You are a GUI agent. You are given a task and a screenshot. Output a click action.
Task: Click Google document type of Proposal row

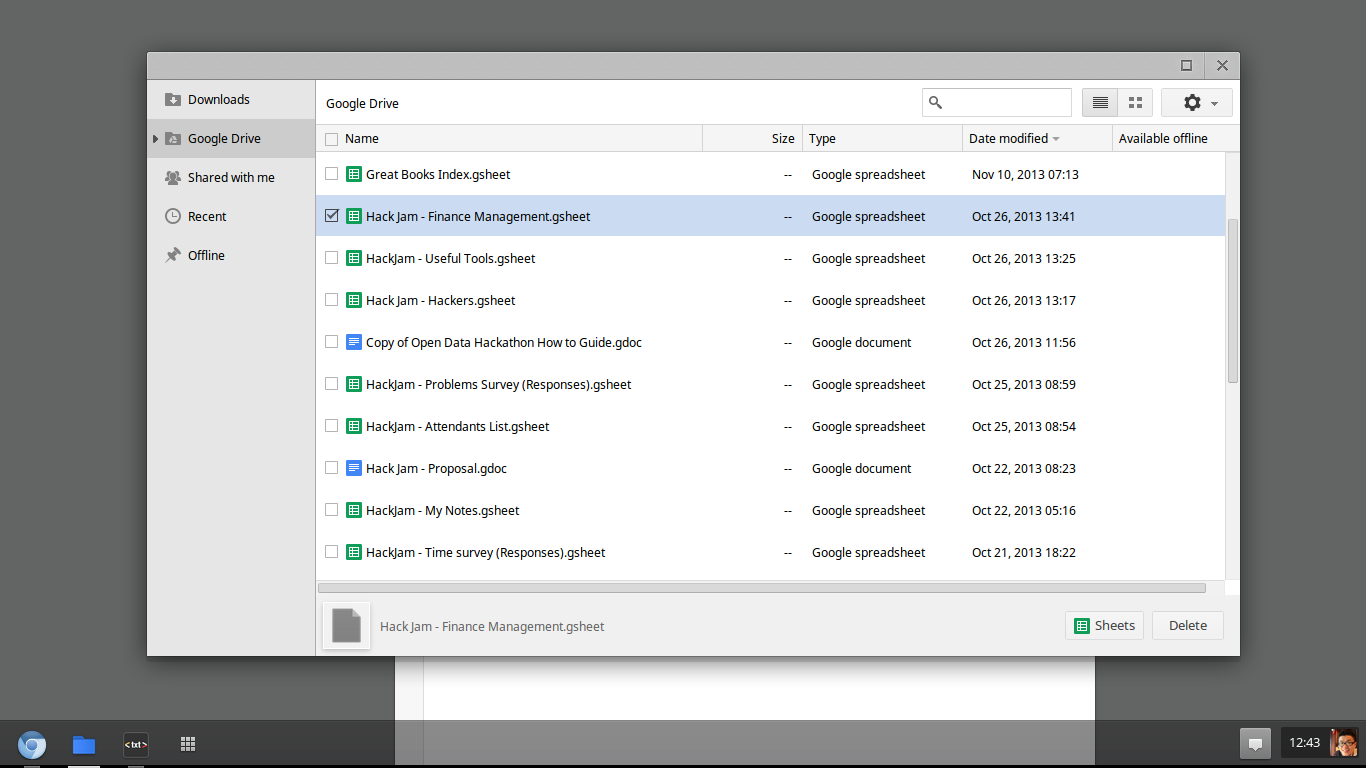pyautogui.click(x=862, y=468)
